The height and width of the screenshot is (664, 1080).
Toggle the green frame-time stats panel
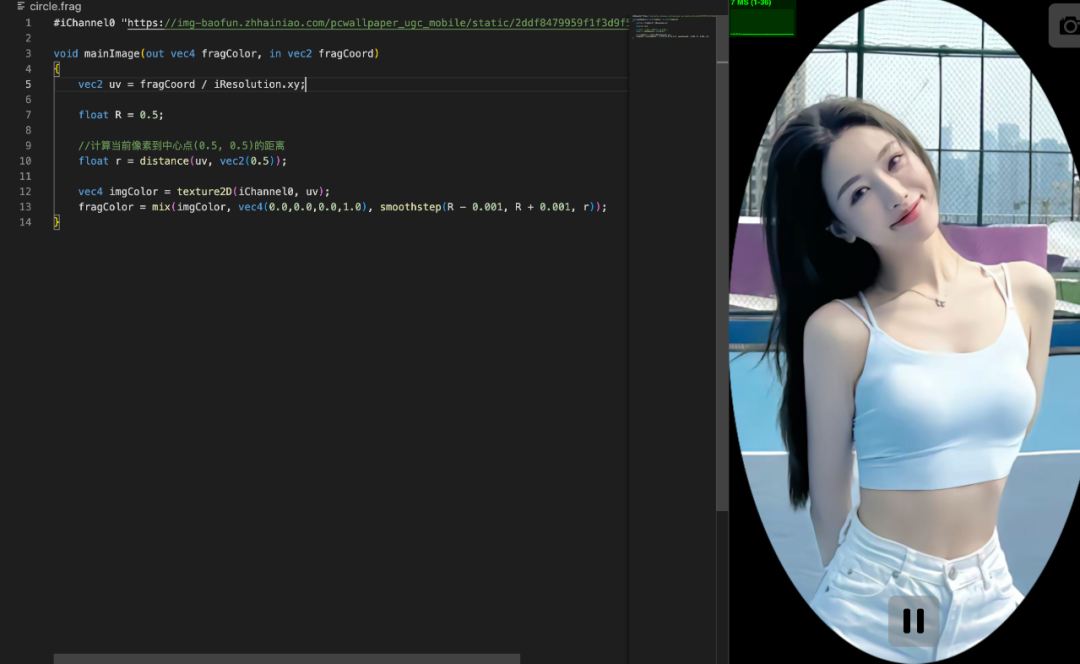(762, 18)
